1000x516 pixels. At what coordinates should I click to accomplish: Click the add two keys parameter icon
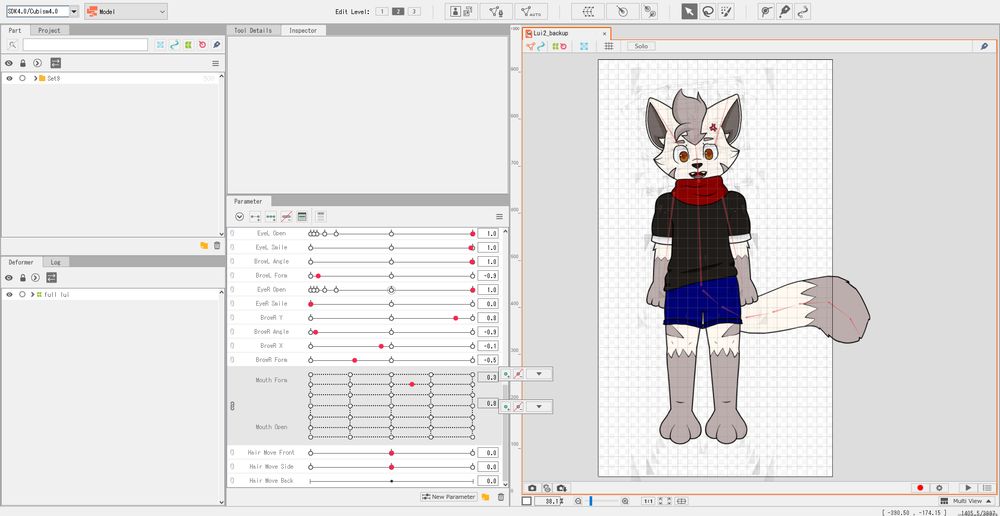coord(255,217)
